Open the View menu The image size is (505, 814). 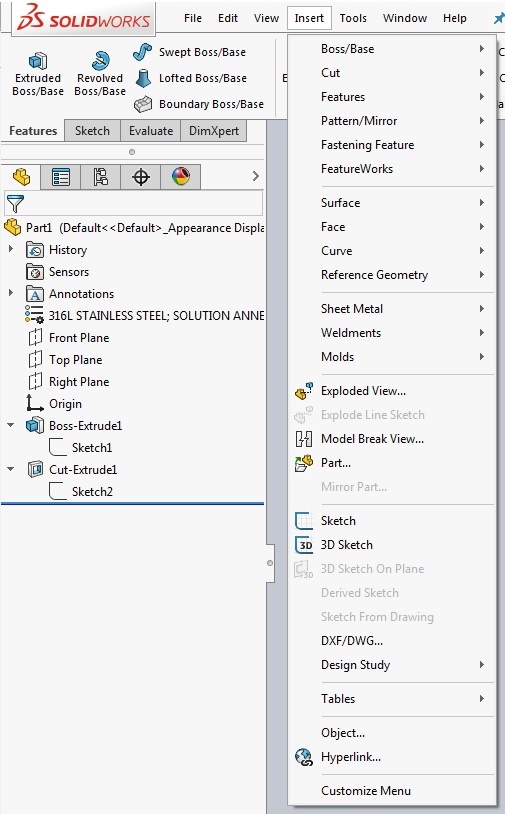266,18
